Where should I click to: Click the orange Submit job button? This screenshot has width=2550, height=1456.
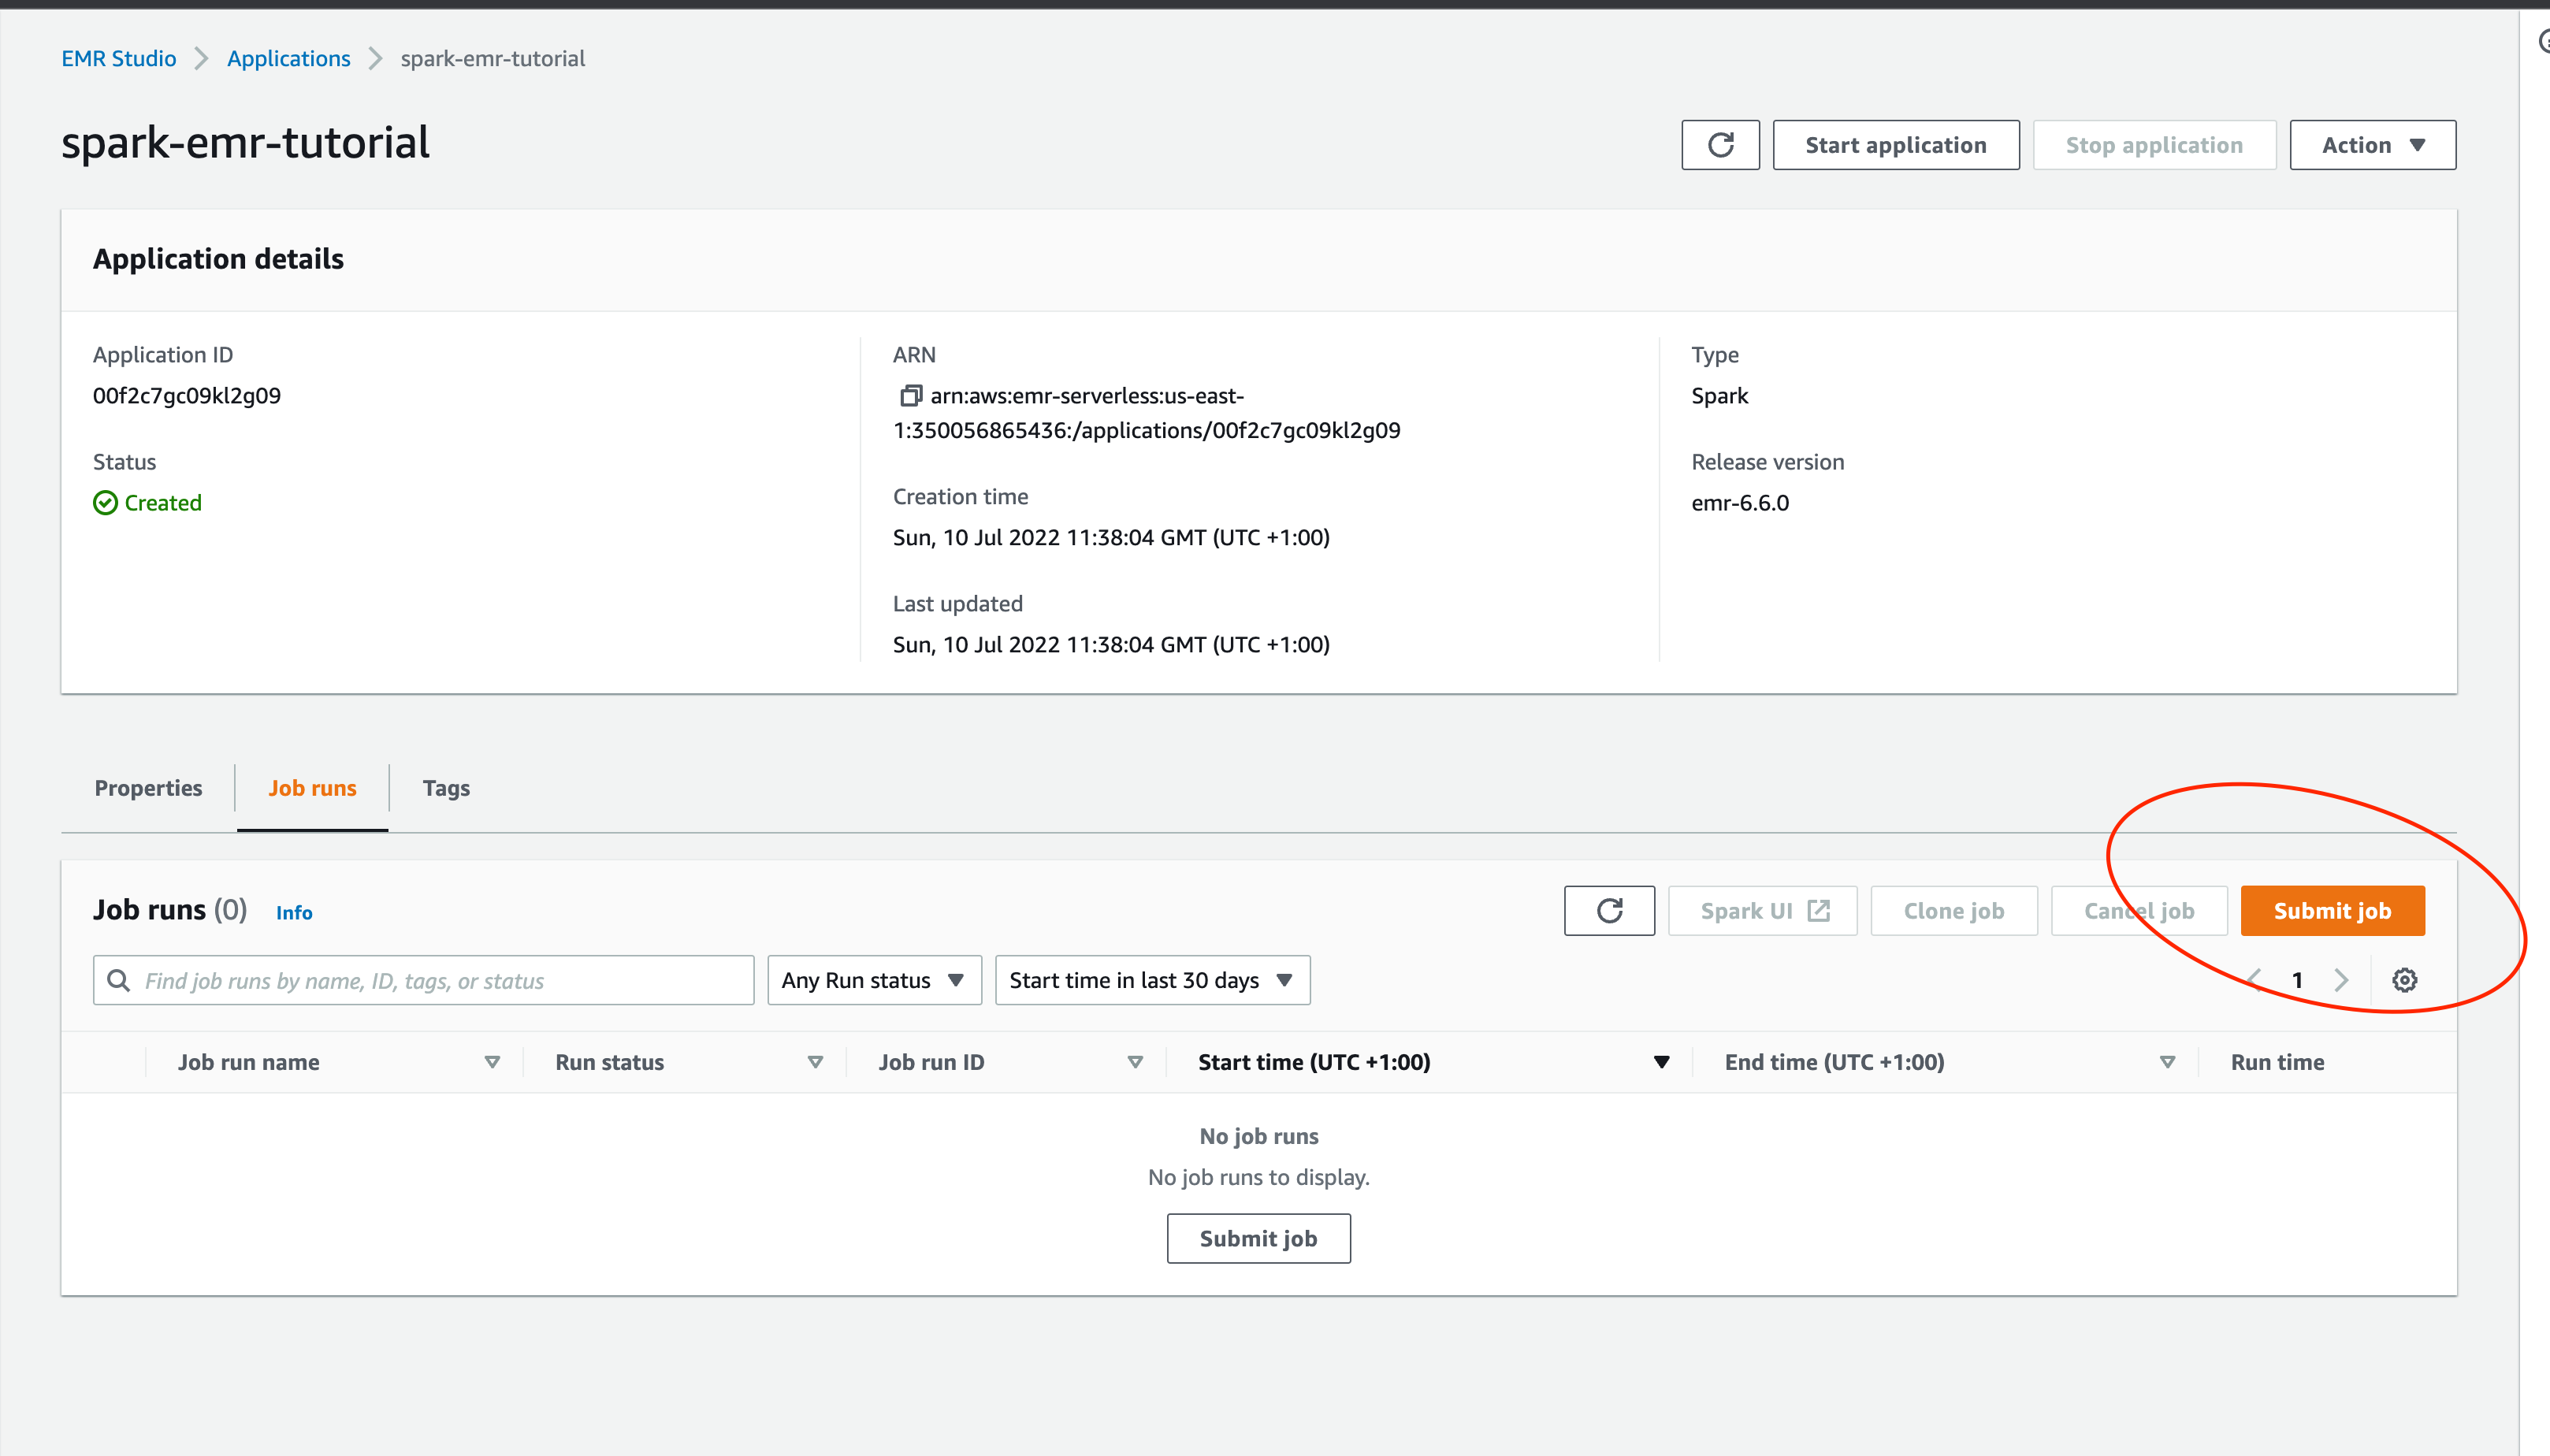[x=2332, y=910]
